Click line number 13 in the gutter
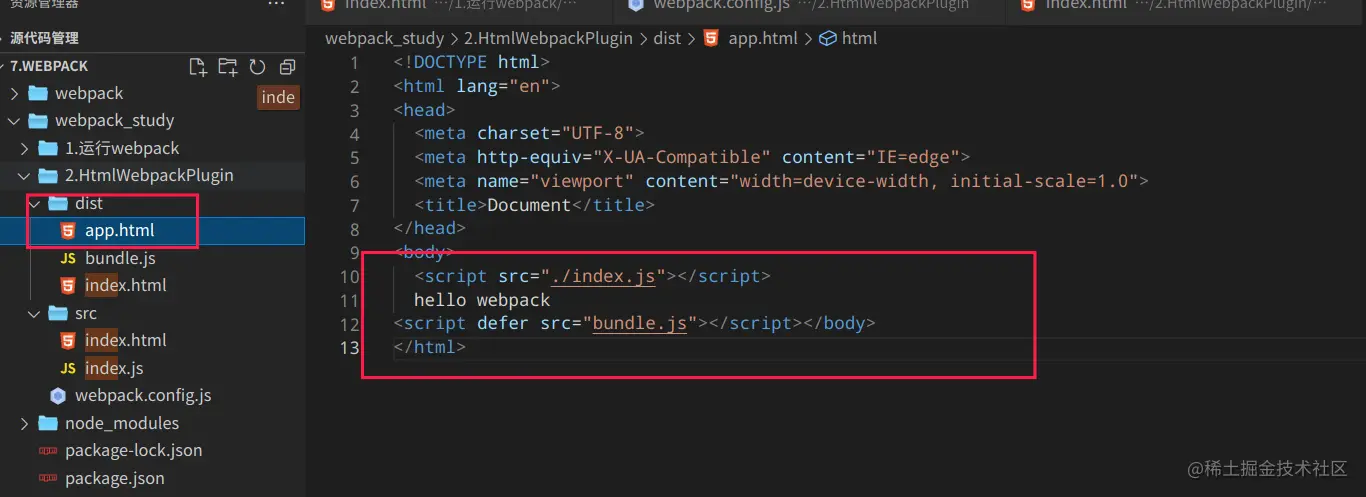The height and width of the screenshot is (497, 1366). [x=349, y=348]
